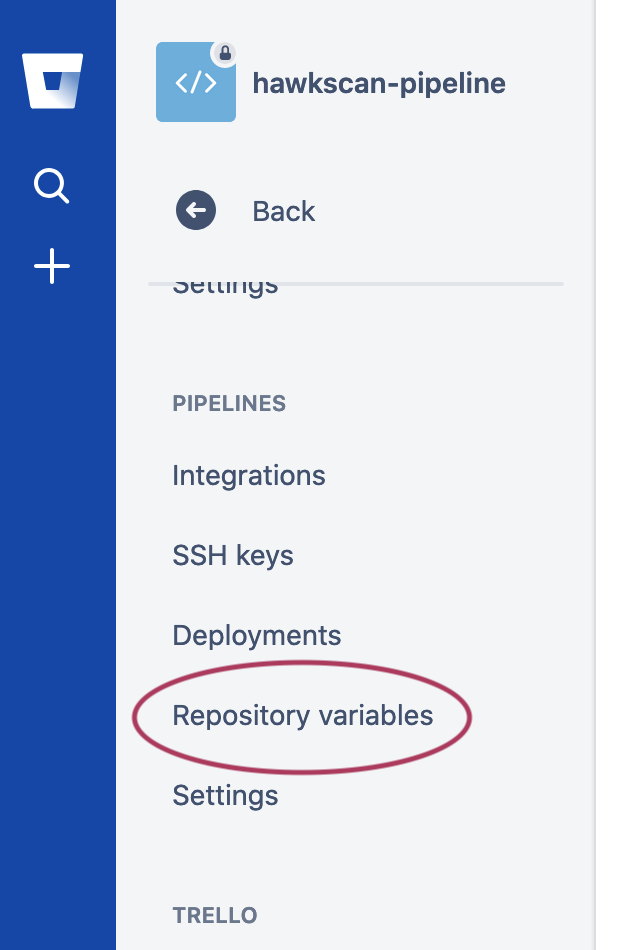Image resolution: width=640 pixels, height=950 pixels.
Task: Select SSH keys from sidebar
Action: [233, 555]
